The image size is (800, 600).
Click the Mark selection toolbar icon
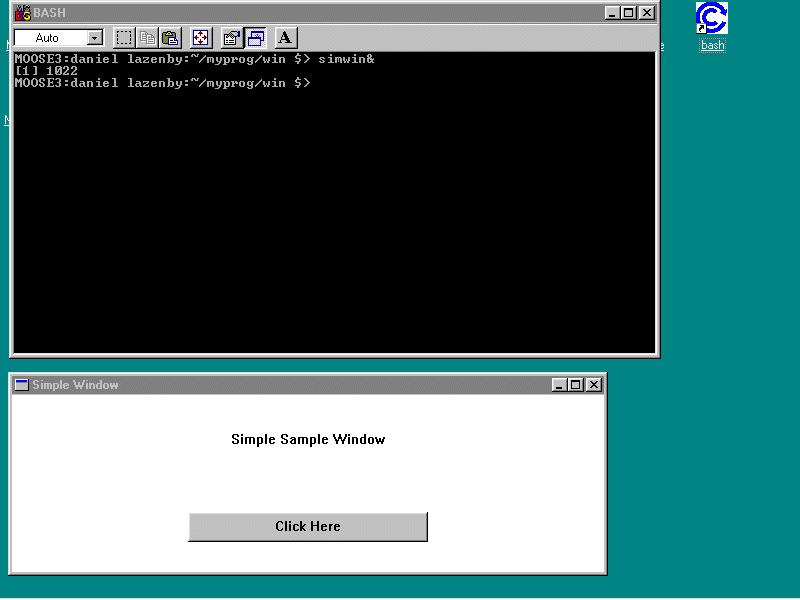(124, 38)
